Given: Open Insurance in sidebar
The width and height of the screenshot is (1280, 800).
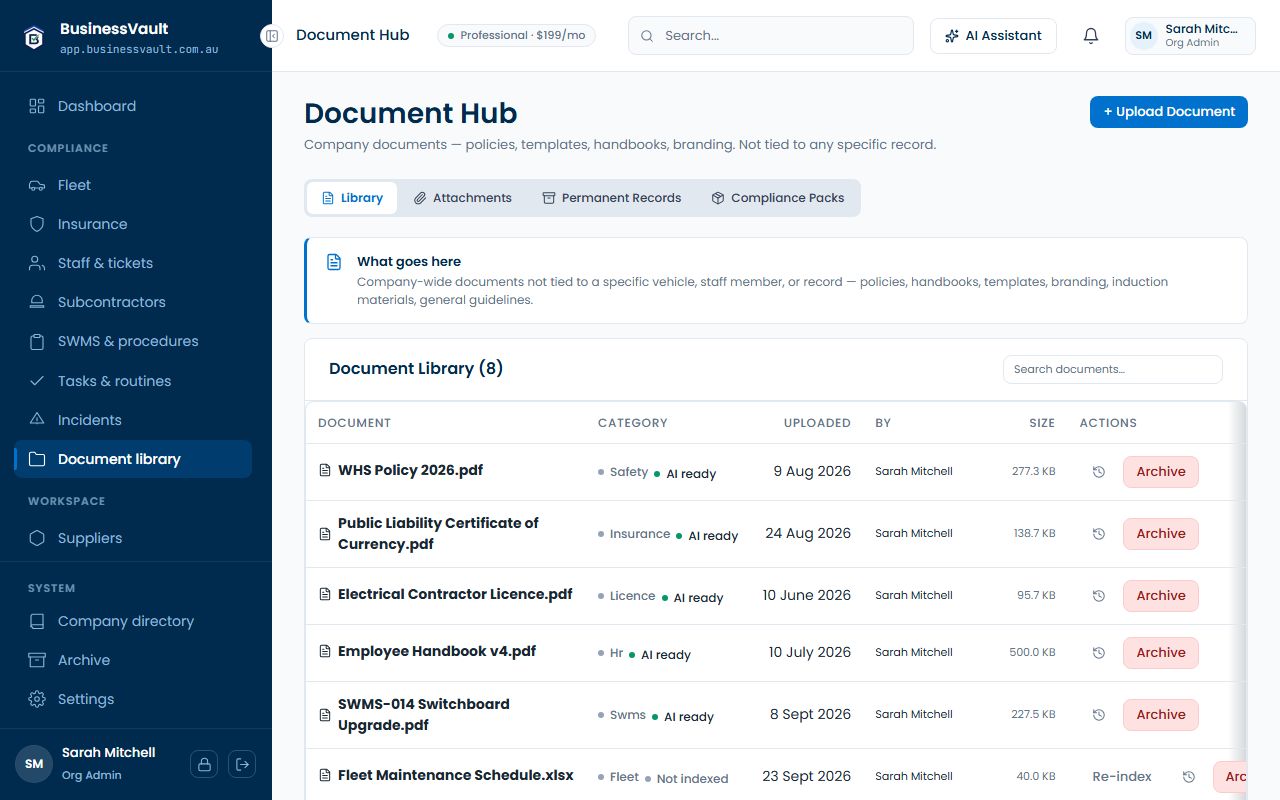Looking at the screenshot, I should [133, 224].
